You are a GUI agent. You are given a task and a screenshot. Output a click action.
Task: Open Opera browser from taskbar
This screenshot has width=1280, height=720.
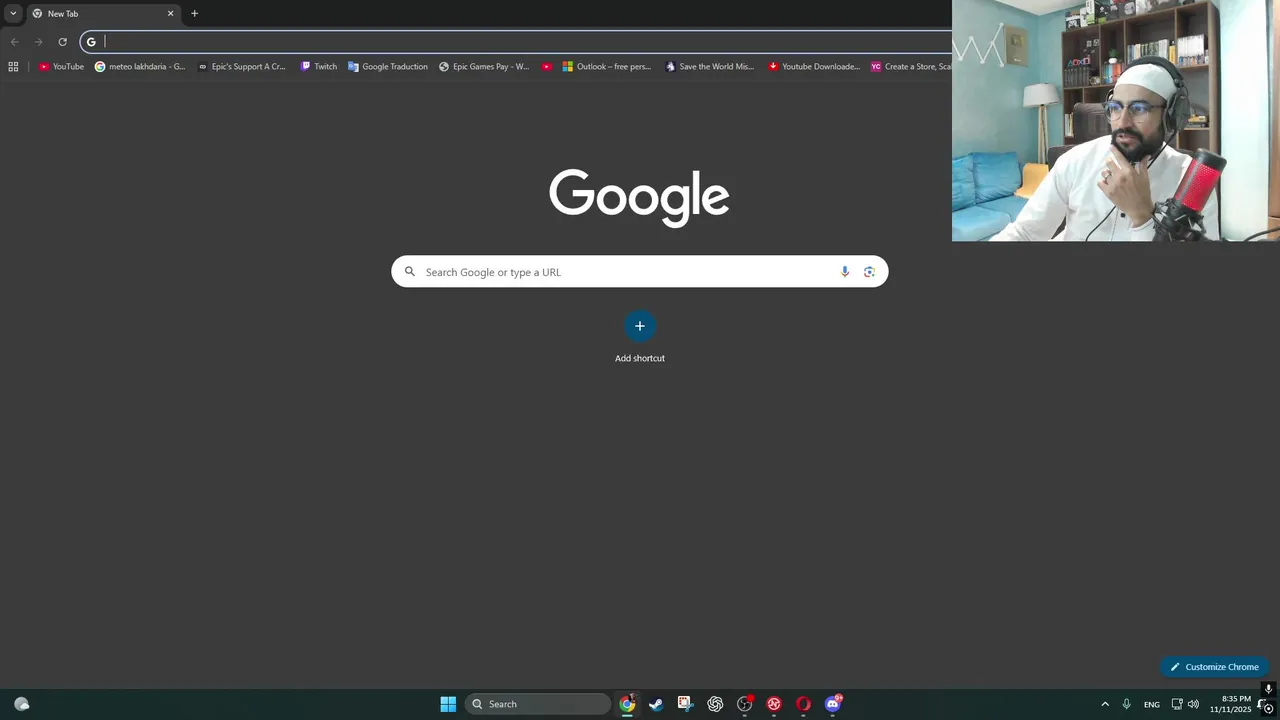point(803,704)
